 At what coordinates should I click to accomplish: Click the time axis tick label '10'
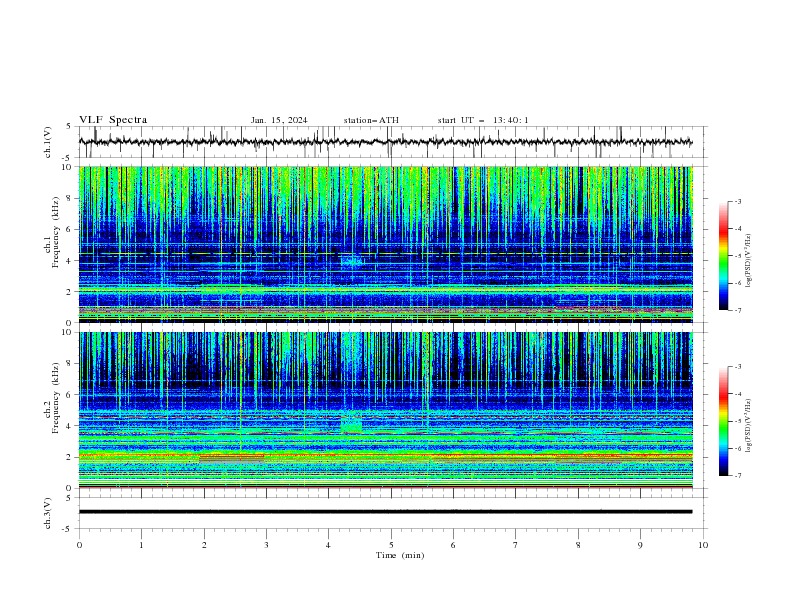(703, 545)
